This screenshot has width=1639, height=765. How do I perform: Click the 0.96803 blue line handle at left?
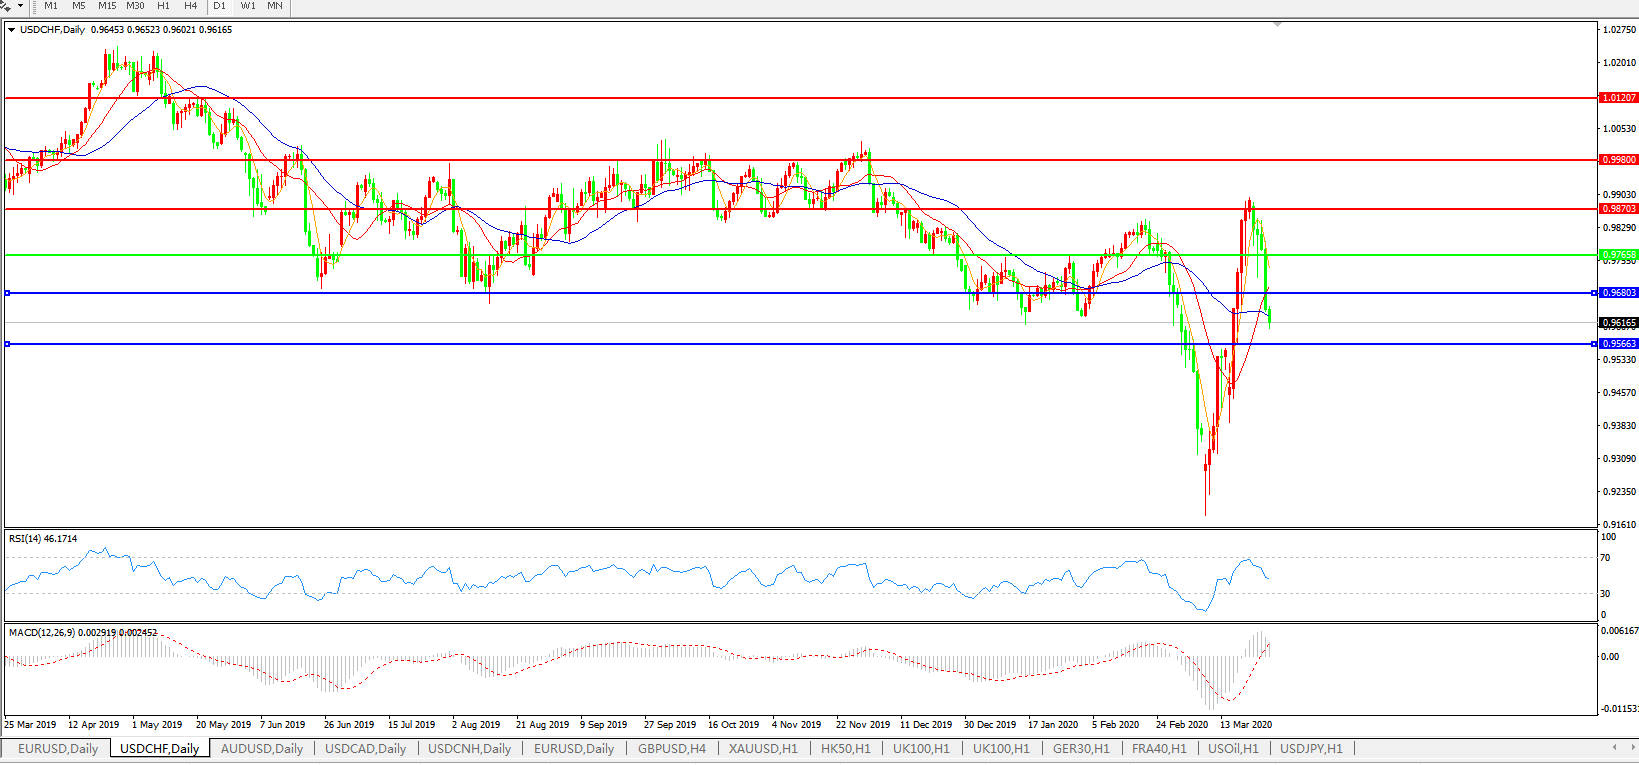coord(8,293)
